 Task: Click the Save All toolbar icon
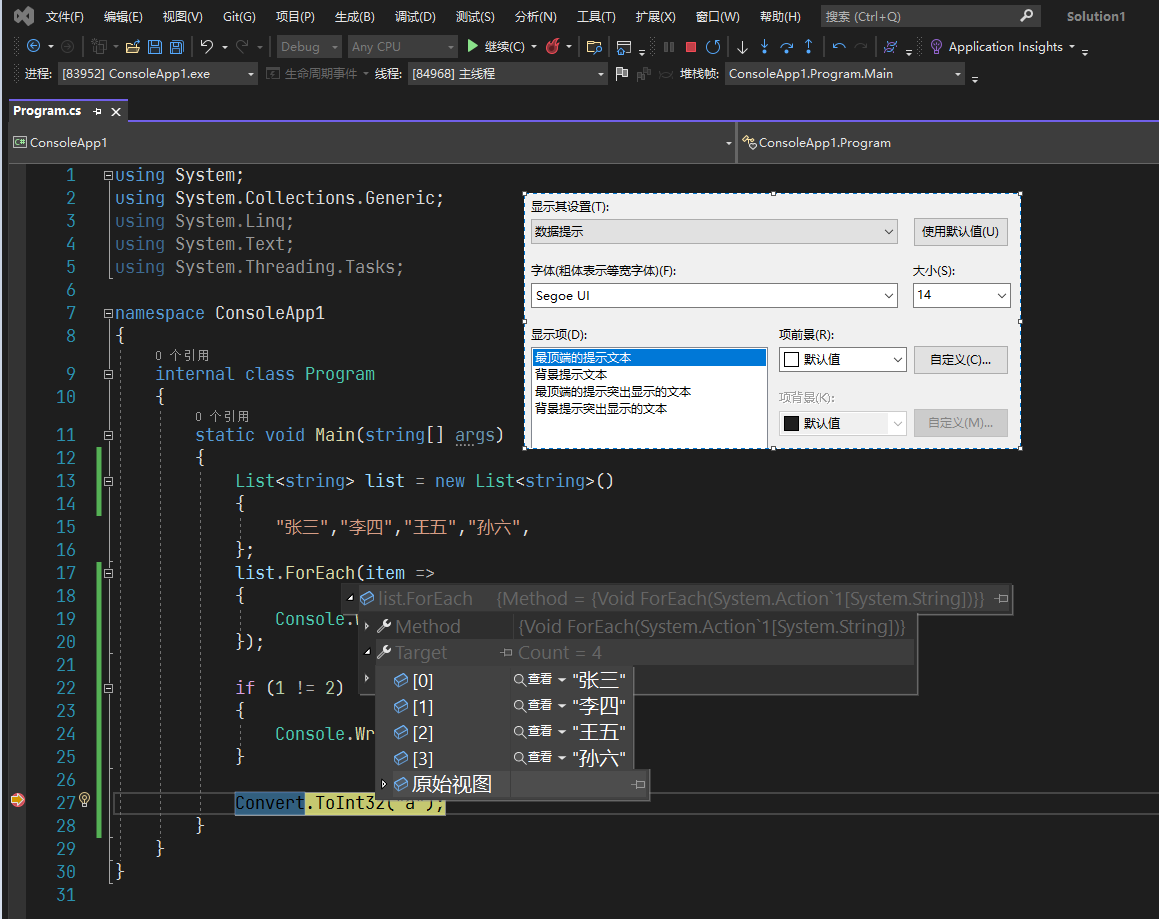[176, 47]
